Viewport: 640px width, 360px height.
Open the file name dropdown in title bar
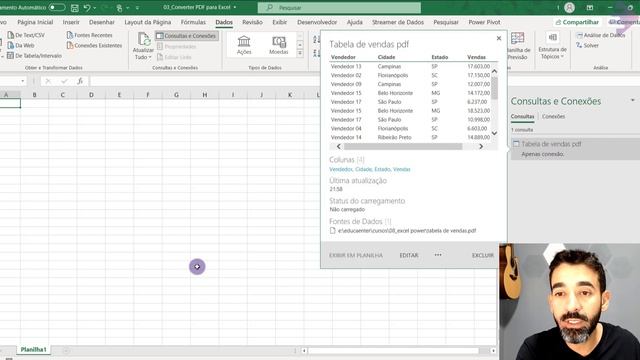pyautogui.click(x=235, y=7)
